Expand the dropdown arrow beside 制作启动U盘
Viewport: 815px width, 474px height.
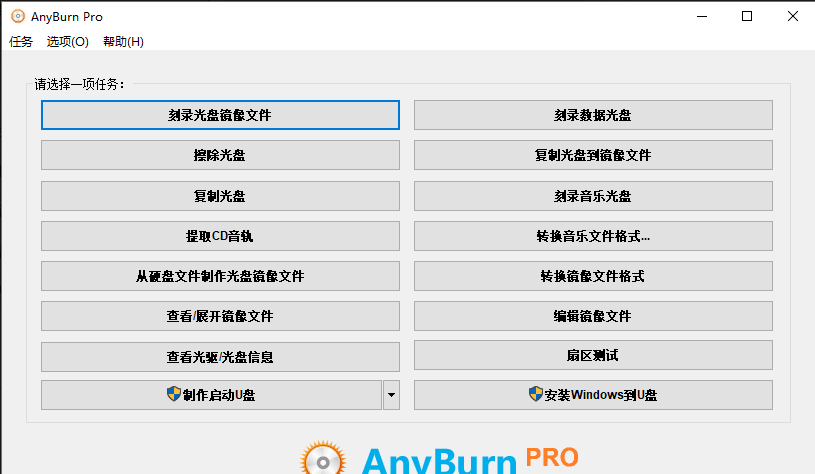(391, 395)
